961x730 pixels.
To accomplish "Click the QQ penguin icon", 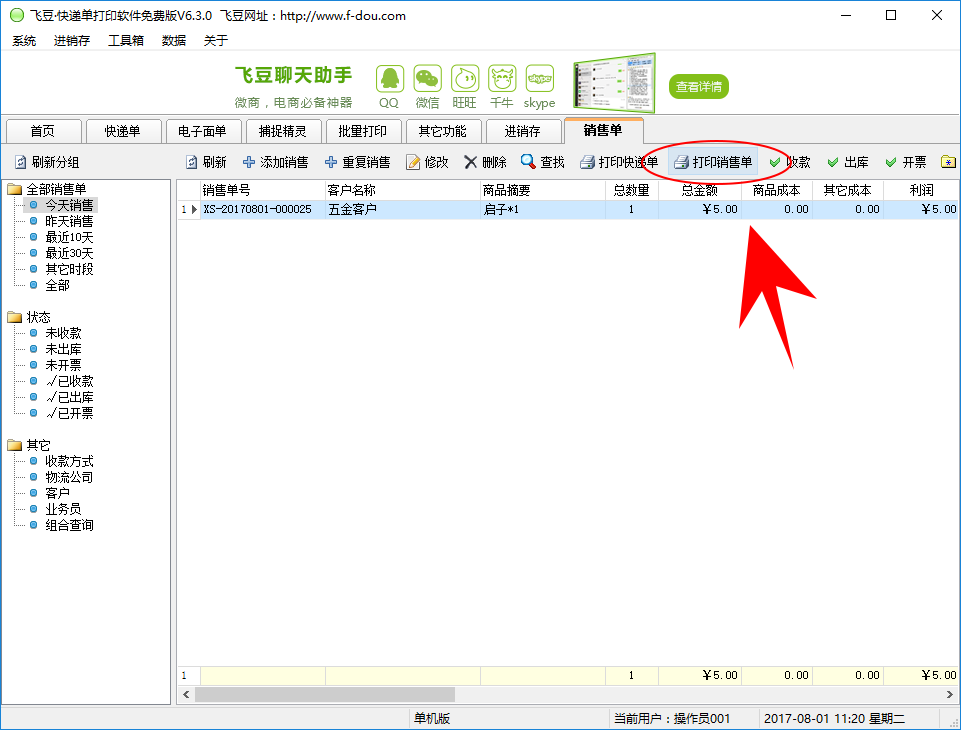I will [x=390, y=79].
